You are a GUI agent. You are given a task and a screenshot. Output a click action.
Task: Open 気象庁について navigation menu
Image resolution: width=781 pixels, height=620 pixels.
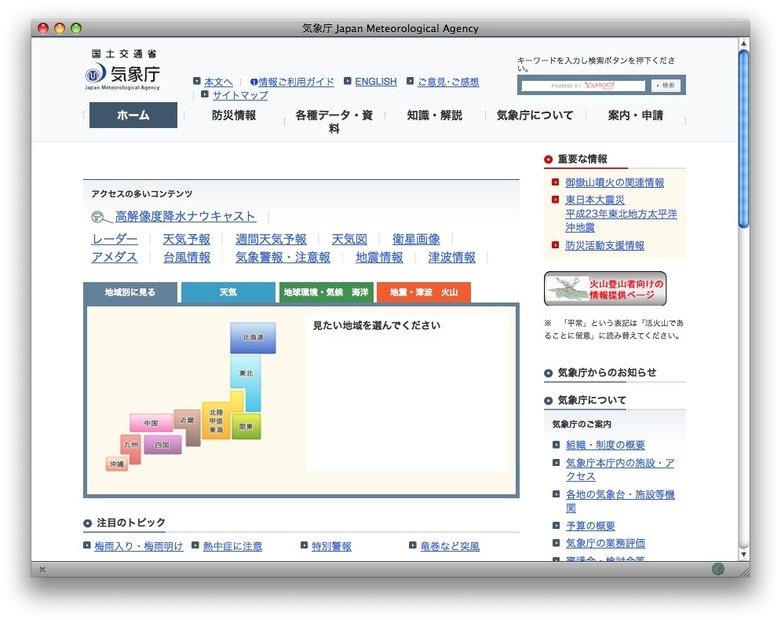tap(535, 115)
